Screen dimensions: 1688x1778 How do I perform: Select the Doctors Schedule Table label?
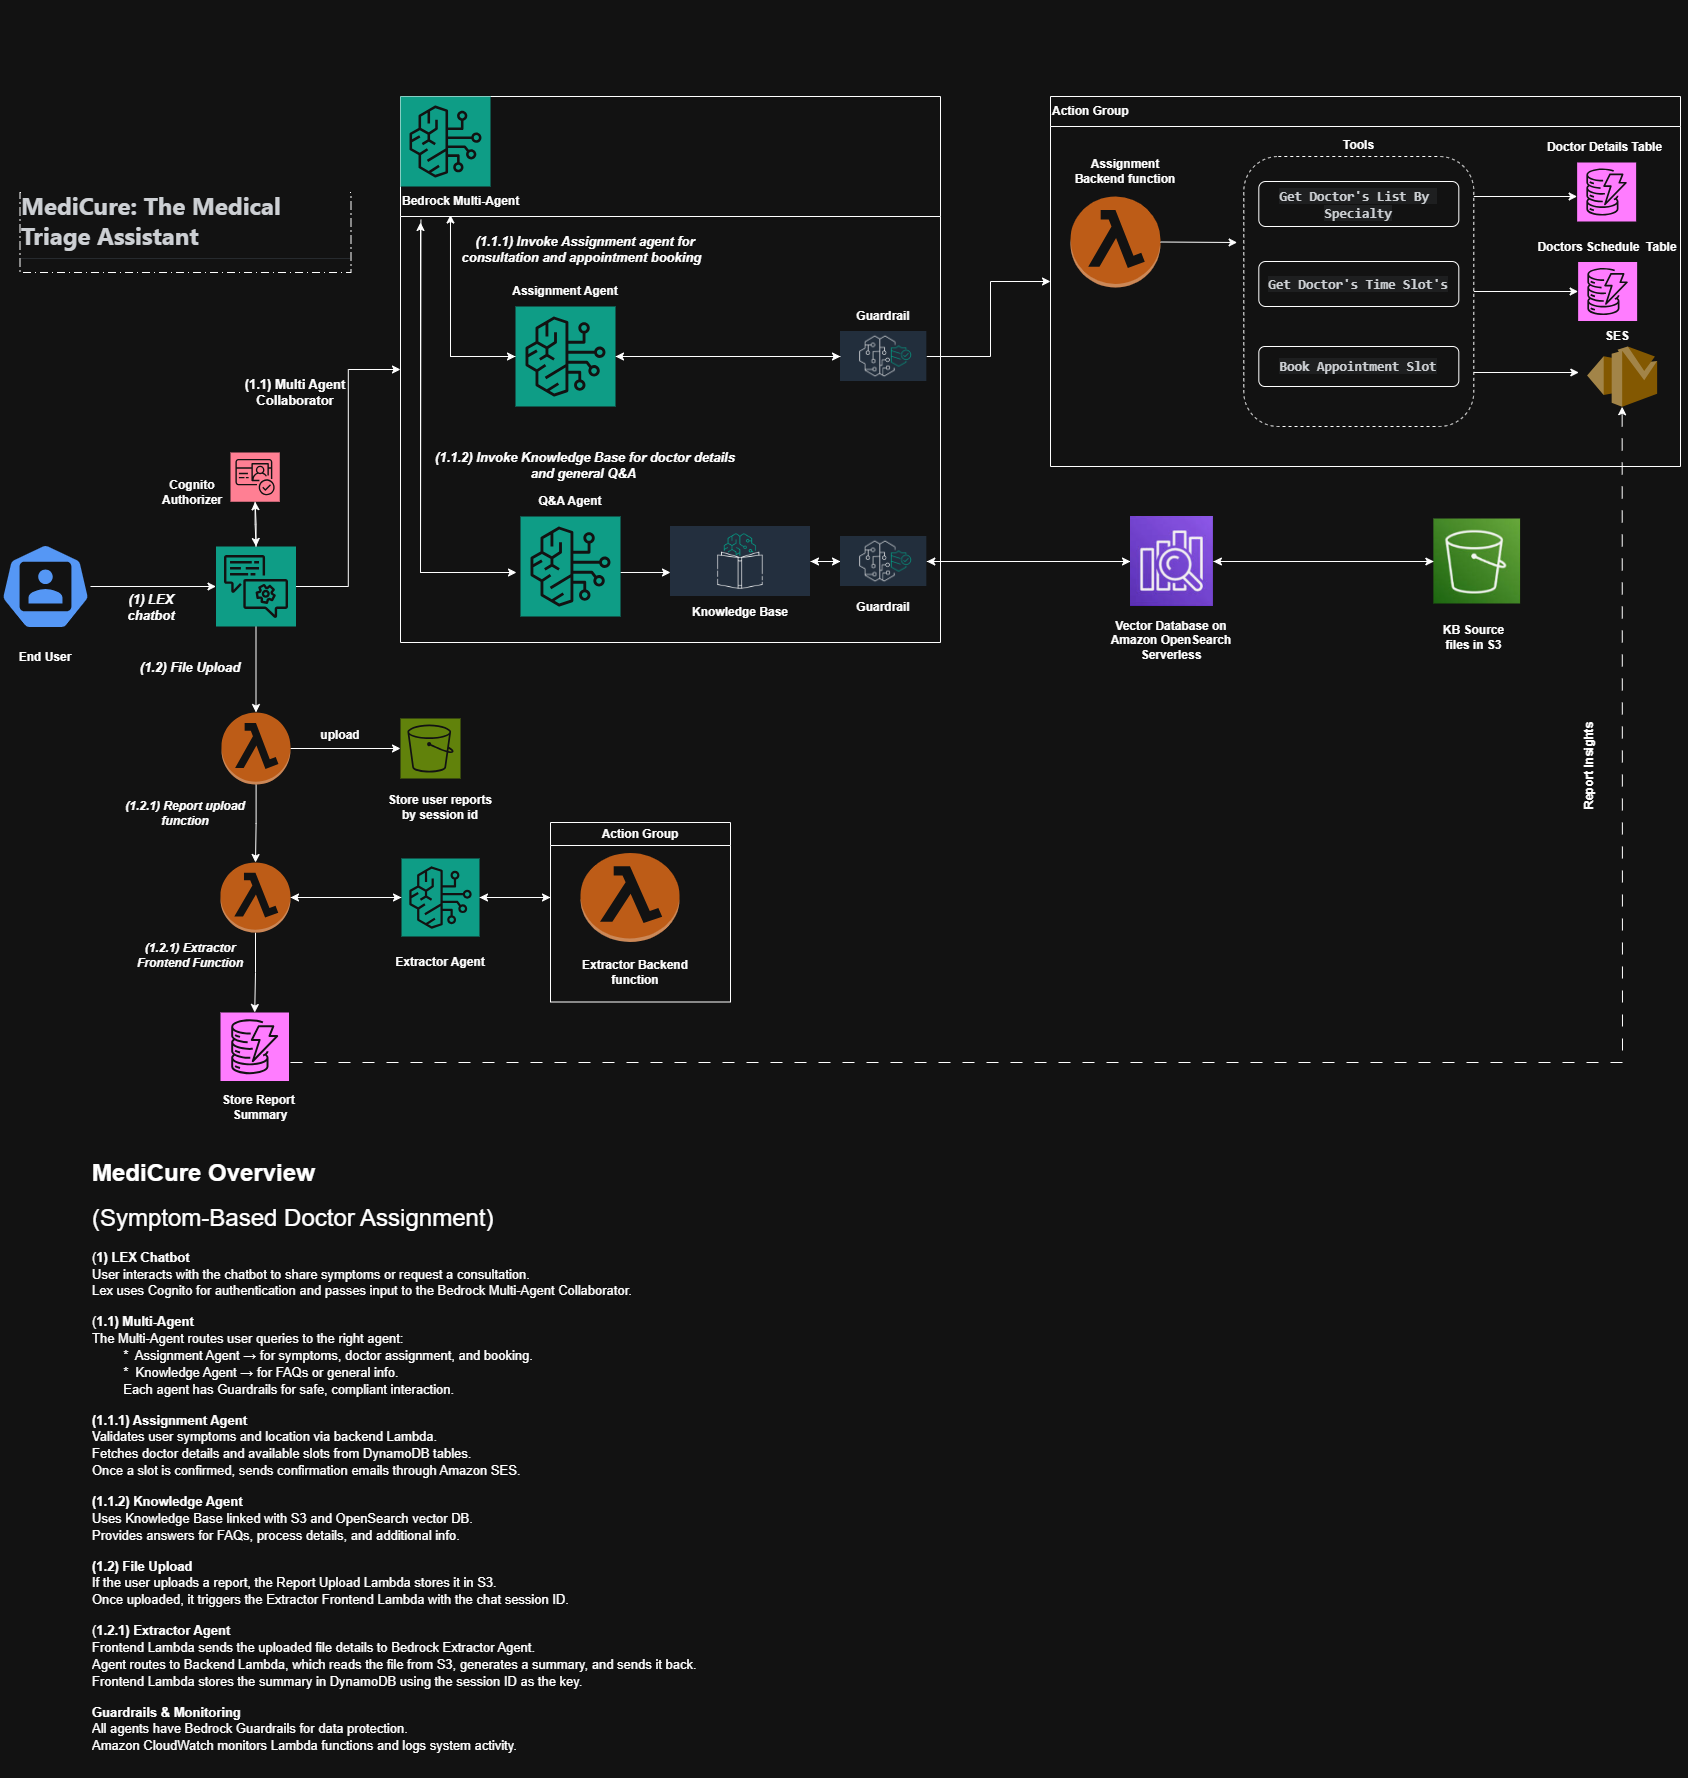click(1607, 247)
